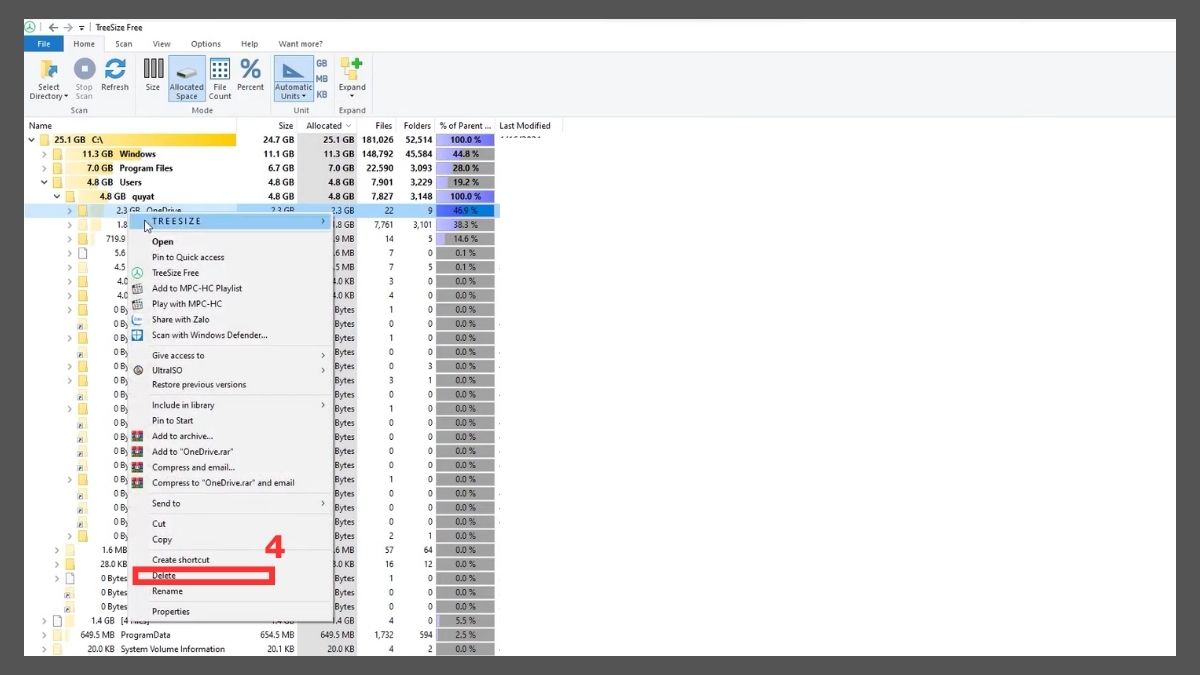
Task: Open the Send to submenu
Action: (x=230, y=503)
